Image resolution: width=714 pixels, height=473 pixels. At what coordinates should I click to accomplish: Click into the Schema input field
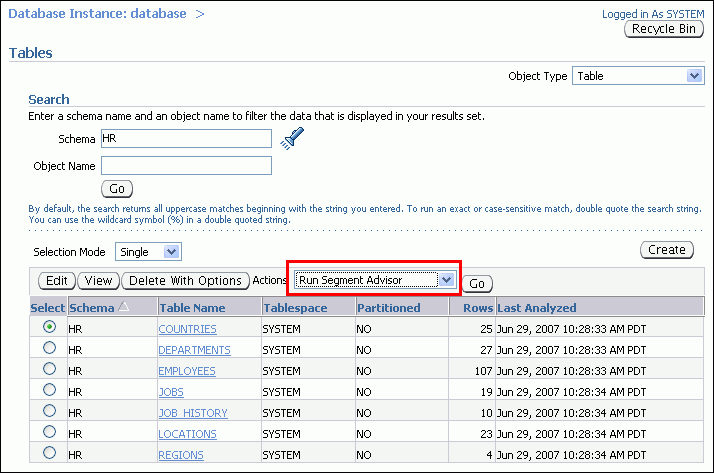click(x=186, y=139)
